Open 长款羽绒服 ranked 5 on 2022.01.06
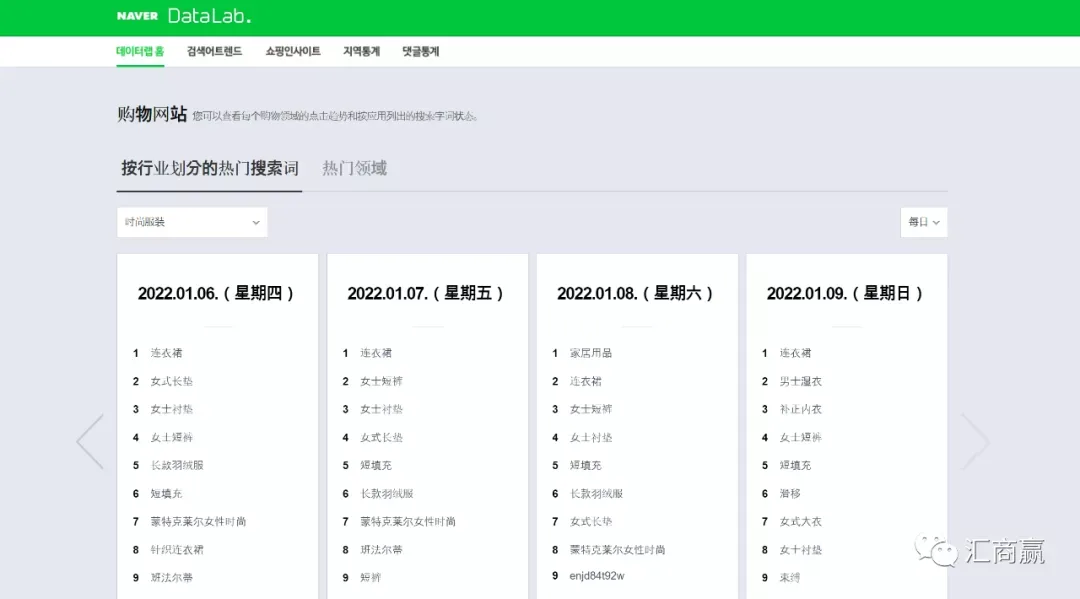The width and height of the screenshot is (1080, 599). click(x=177, y=465)
